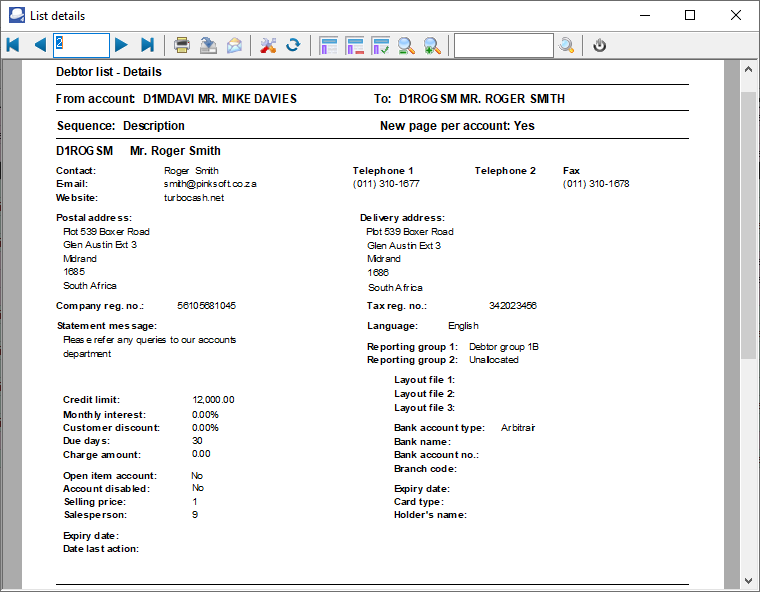Select the third page layout view icon

coord(380,45)
